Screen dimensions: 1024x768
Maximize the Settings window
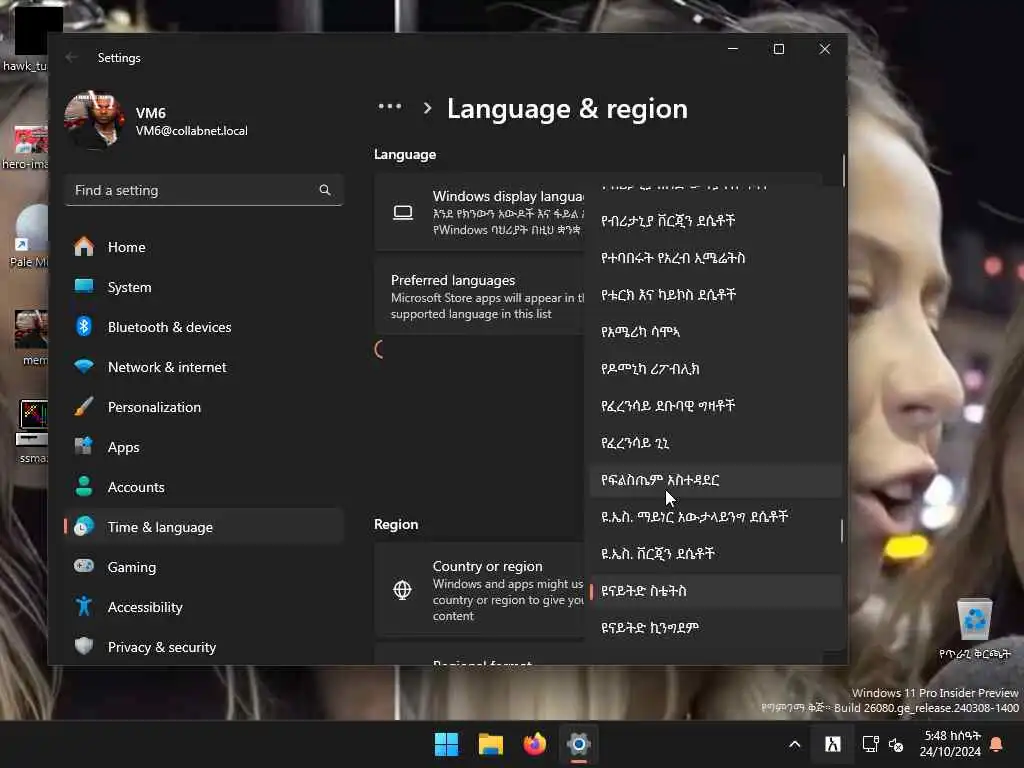(x=778, y=49)
